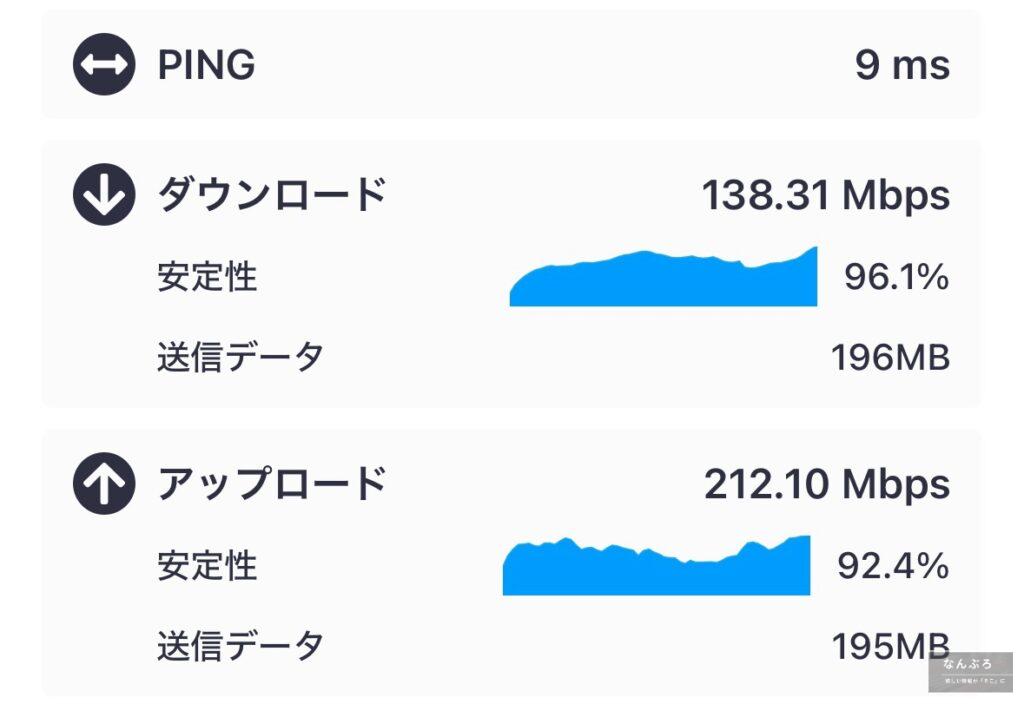Click the upload stability blue graph
The width and height of the screenshot is (1024, 704).
coord(656,570)
